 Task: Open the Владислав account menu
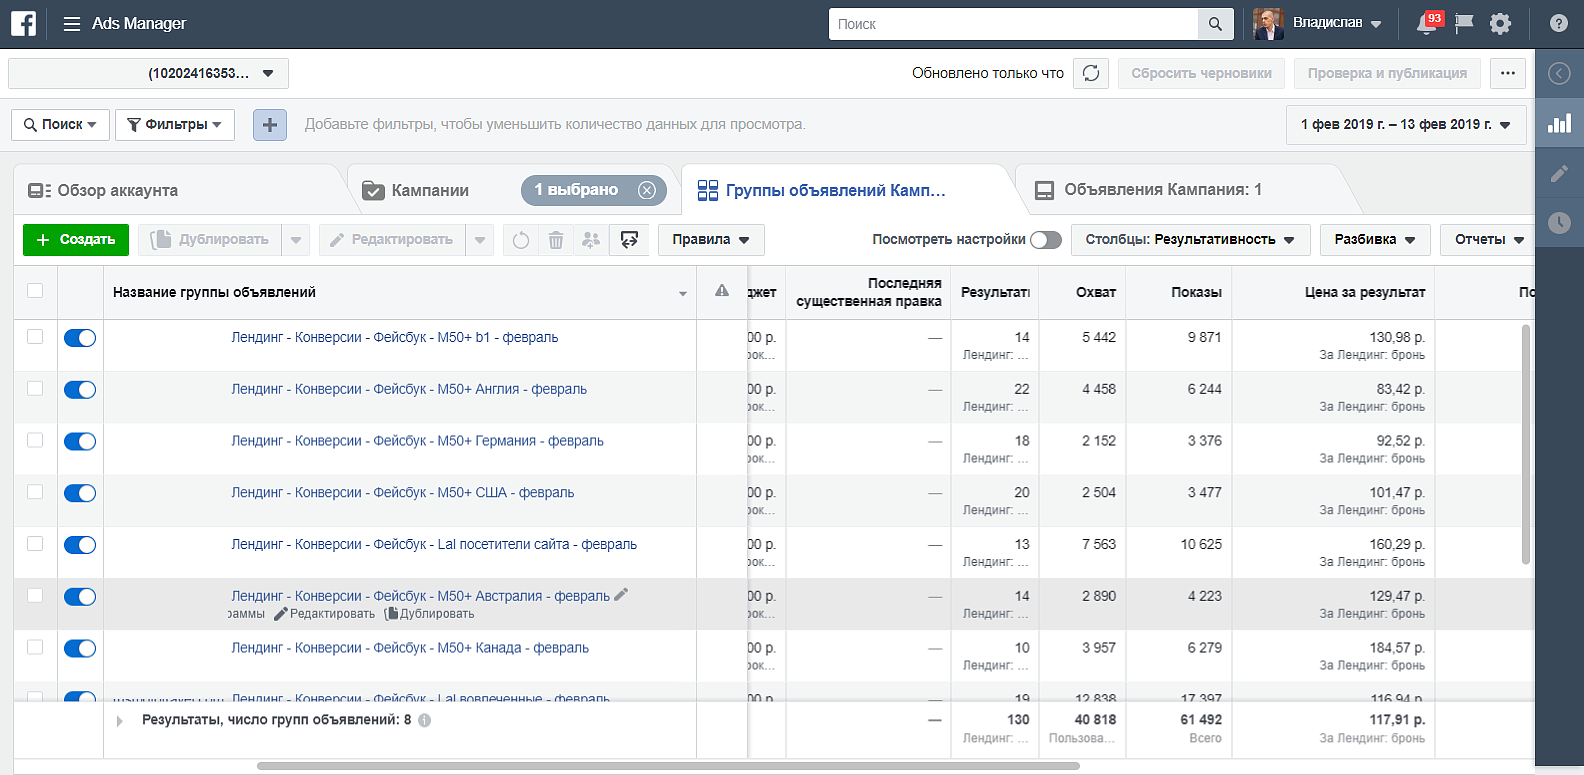click(1337, 24)
